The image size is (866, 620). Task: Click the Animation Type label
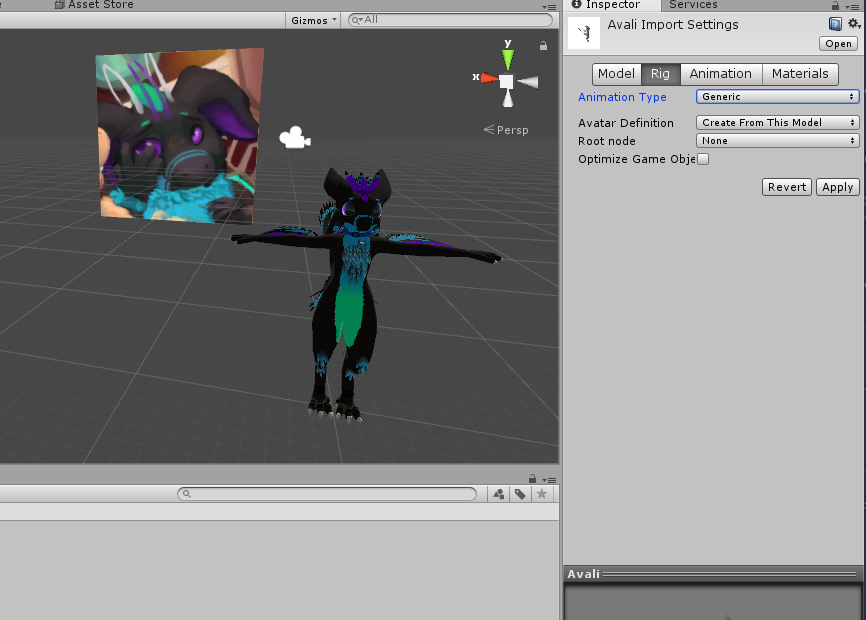click(x=622, y=97)
